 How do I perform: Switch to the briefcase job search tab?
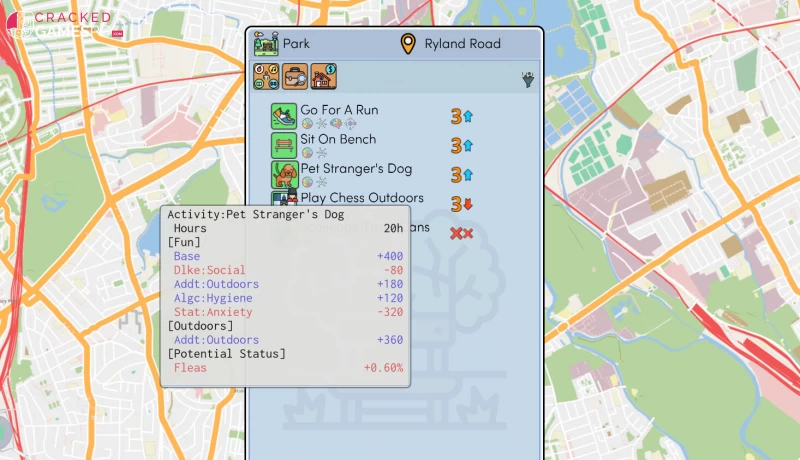point(295,77)
